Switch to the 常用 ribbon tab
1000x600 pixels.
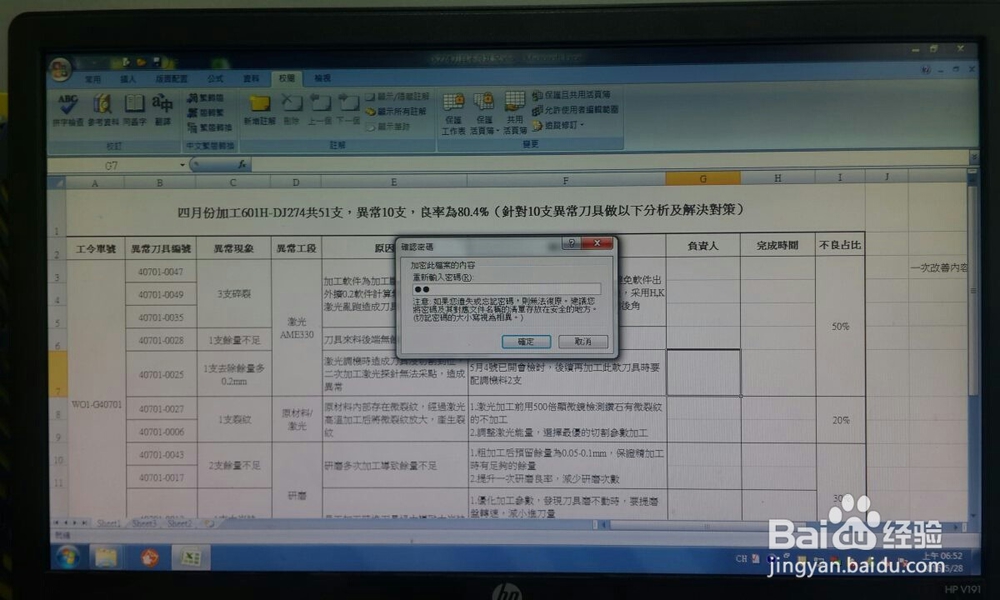93,79
